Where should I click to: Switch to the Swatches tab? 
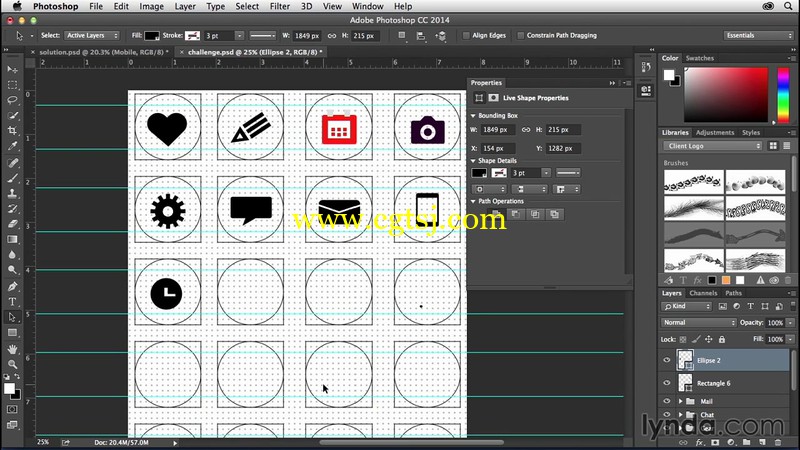coord(699,58)
